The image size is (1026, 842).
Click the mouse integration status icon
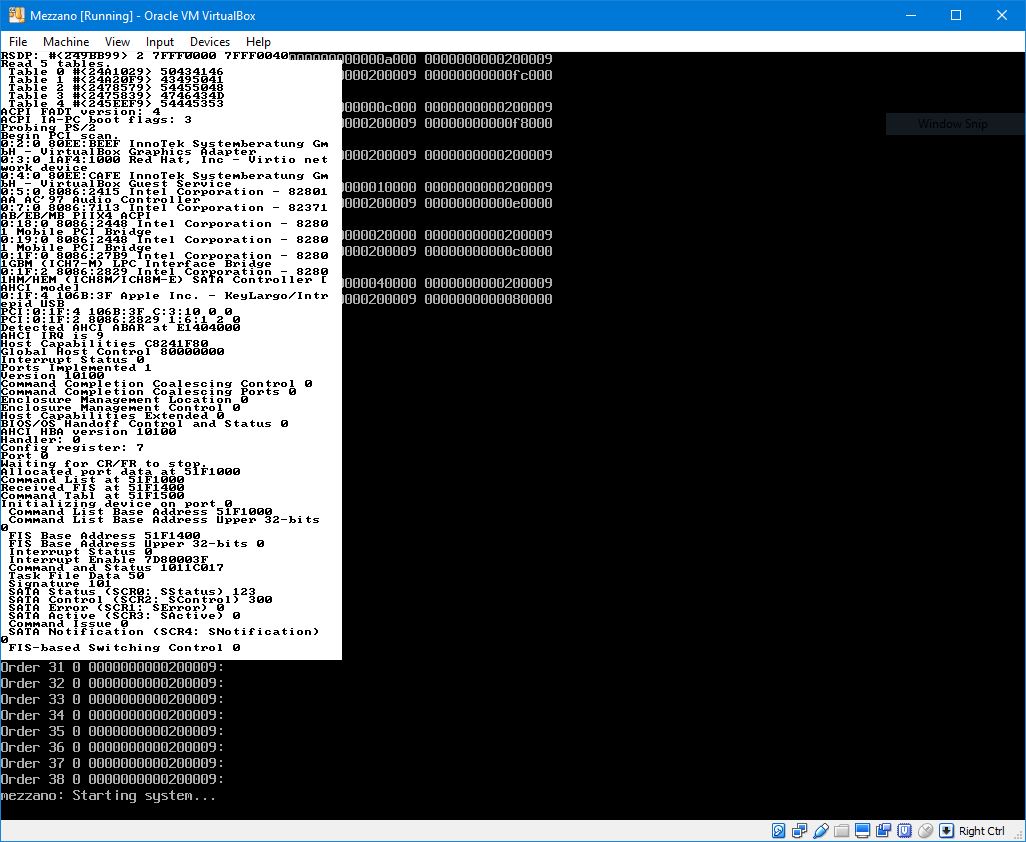925,831
